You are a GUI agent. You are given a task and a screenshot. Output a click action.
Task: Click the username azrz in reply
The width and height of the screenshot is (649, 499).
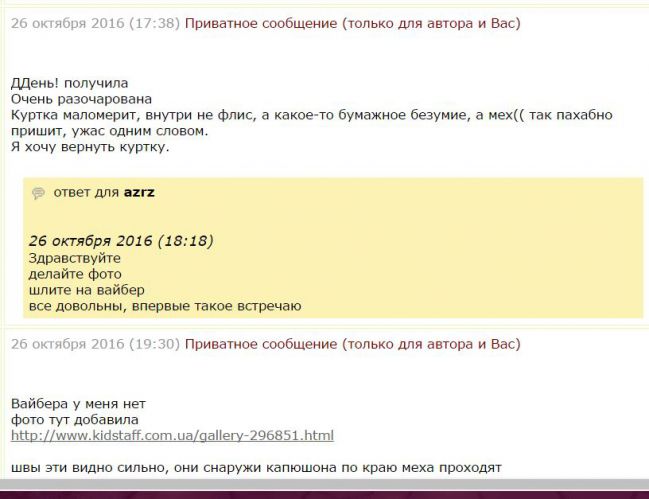coord(139,192)
